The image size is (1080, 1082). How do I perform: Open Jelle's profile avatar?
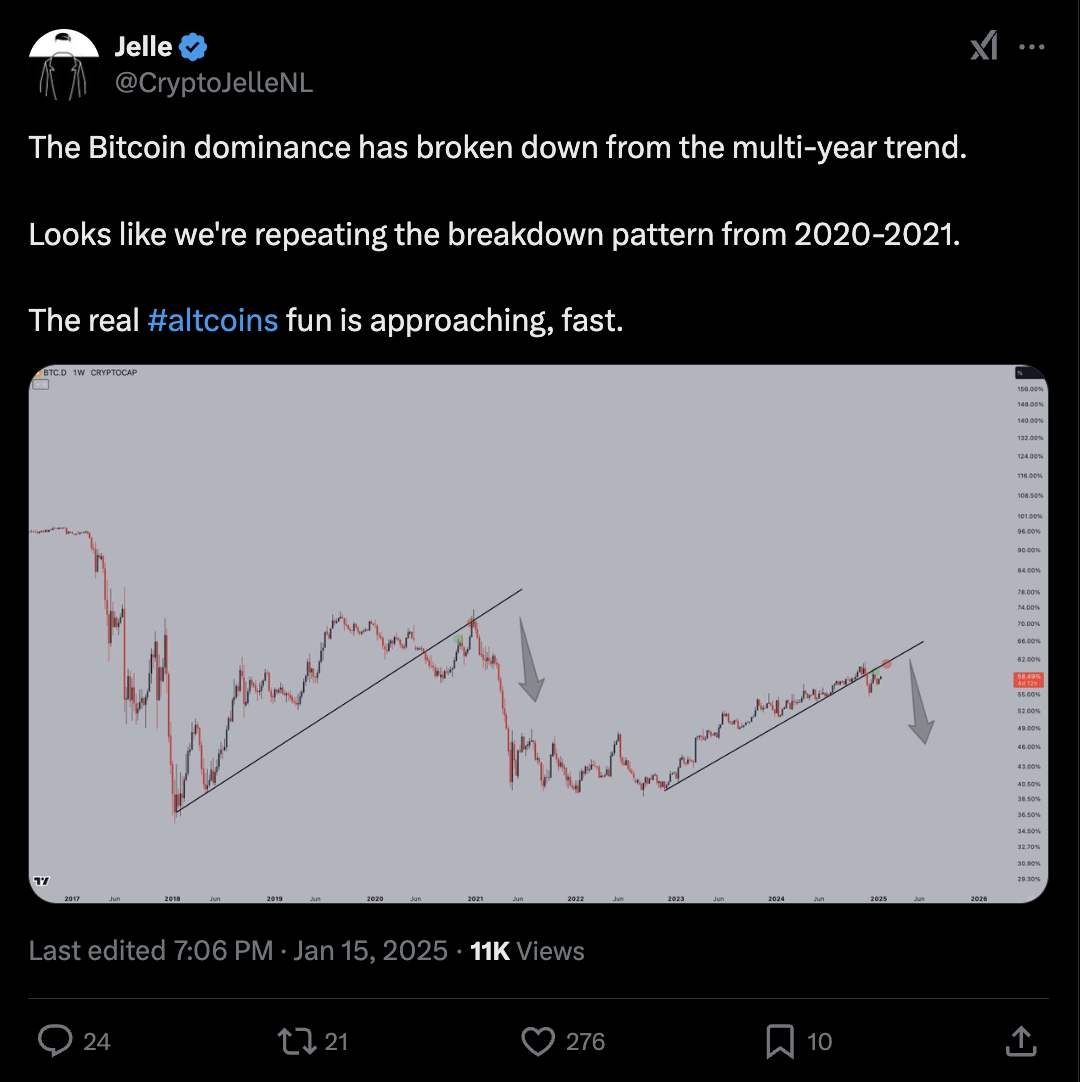point(65,63)
